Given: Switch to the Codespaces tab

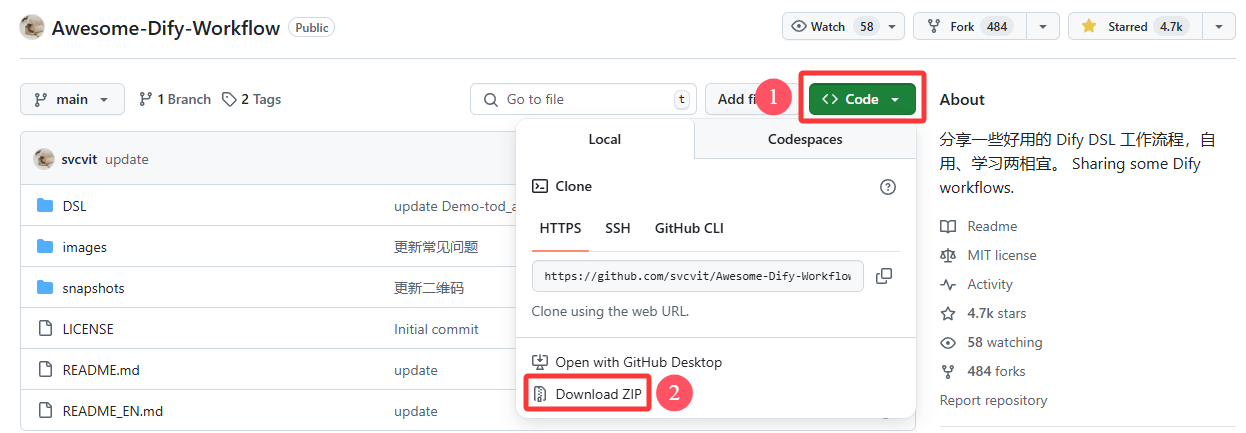Looking at the screenshot, I should [x=805, y=139].
